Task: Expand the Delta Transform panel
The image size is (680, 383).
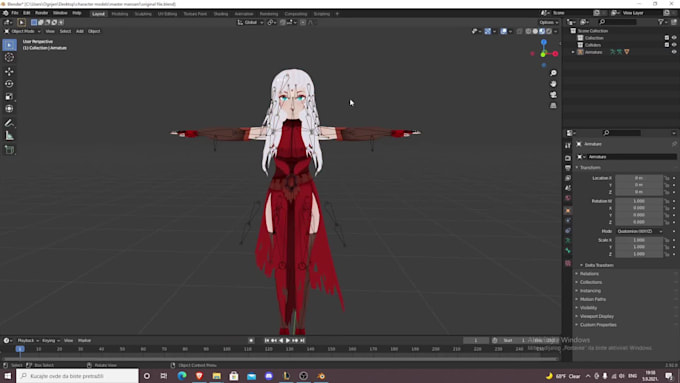Action: pos(598,265)
